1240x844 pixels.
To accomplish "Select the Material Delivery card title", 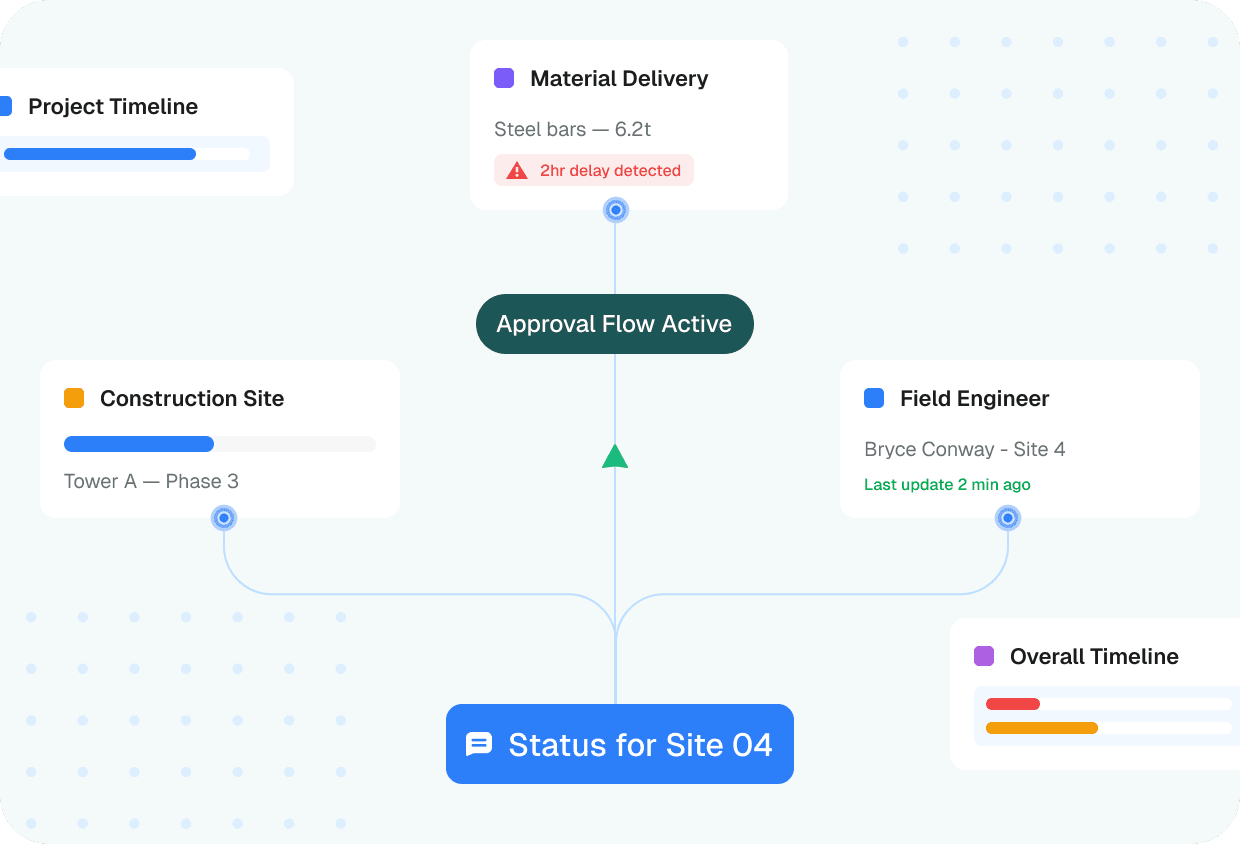I will tap(619, 78).
